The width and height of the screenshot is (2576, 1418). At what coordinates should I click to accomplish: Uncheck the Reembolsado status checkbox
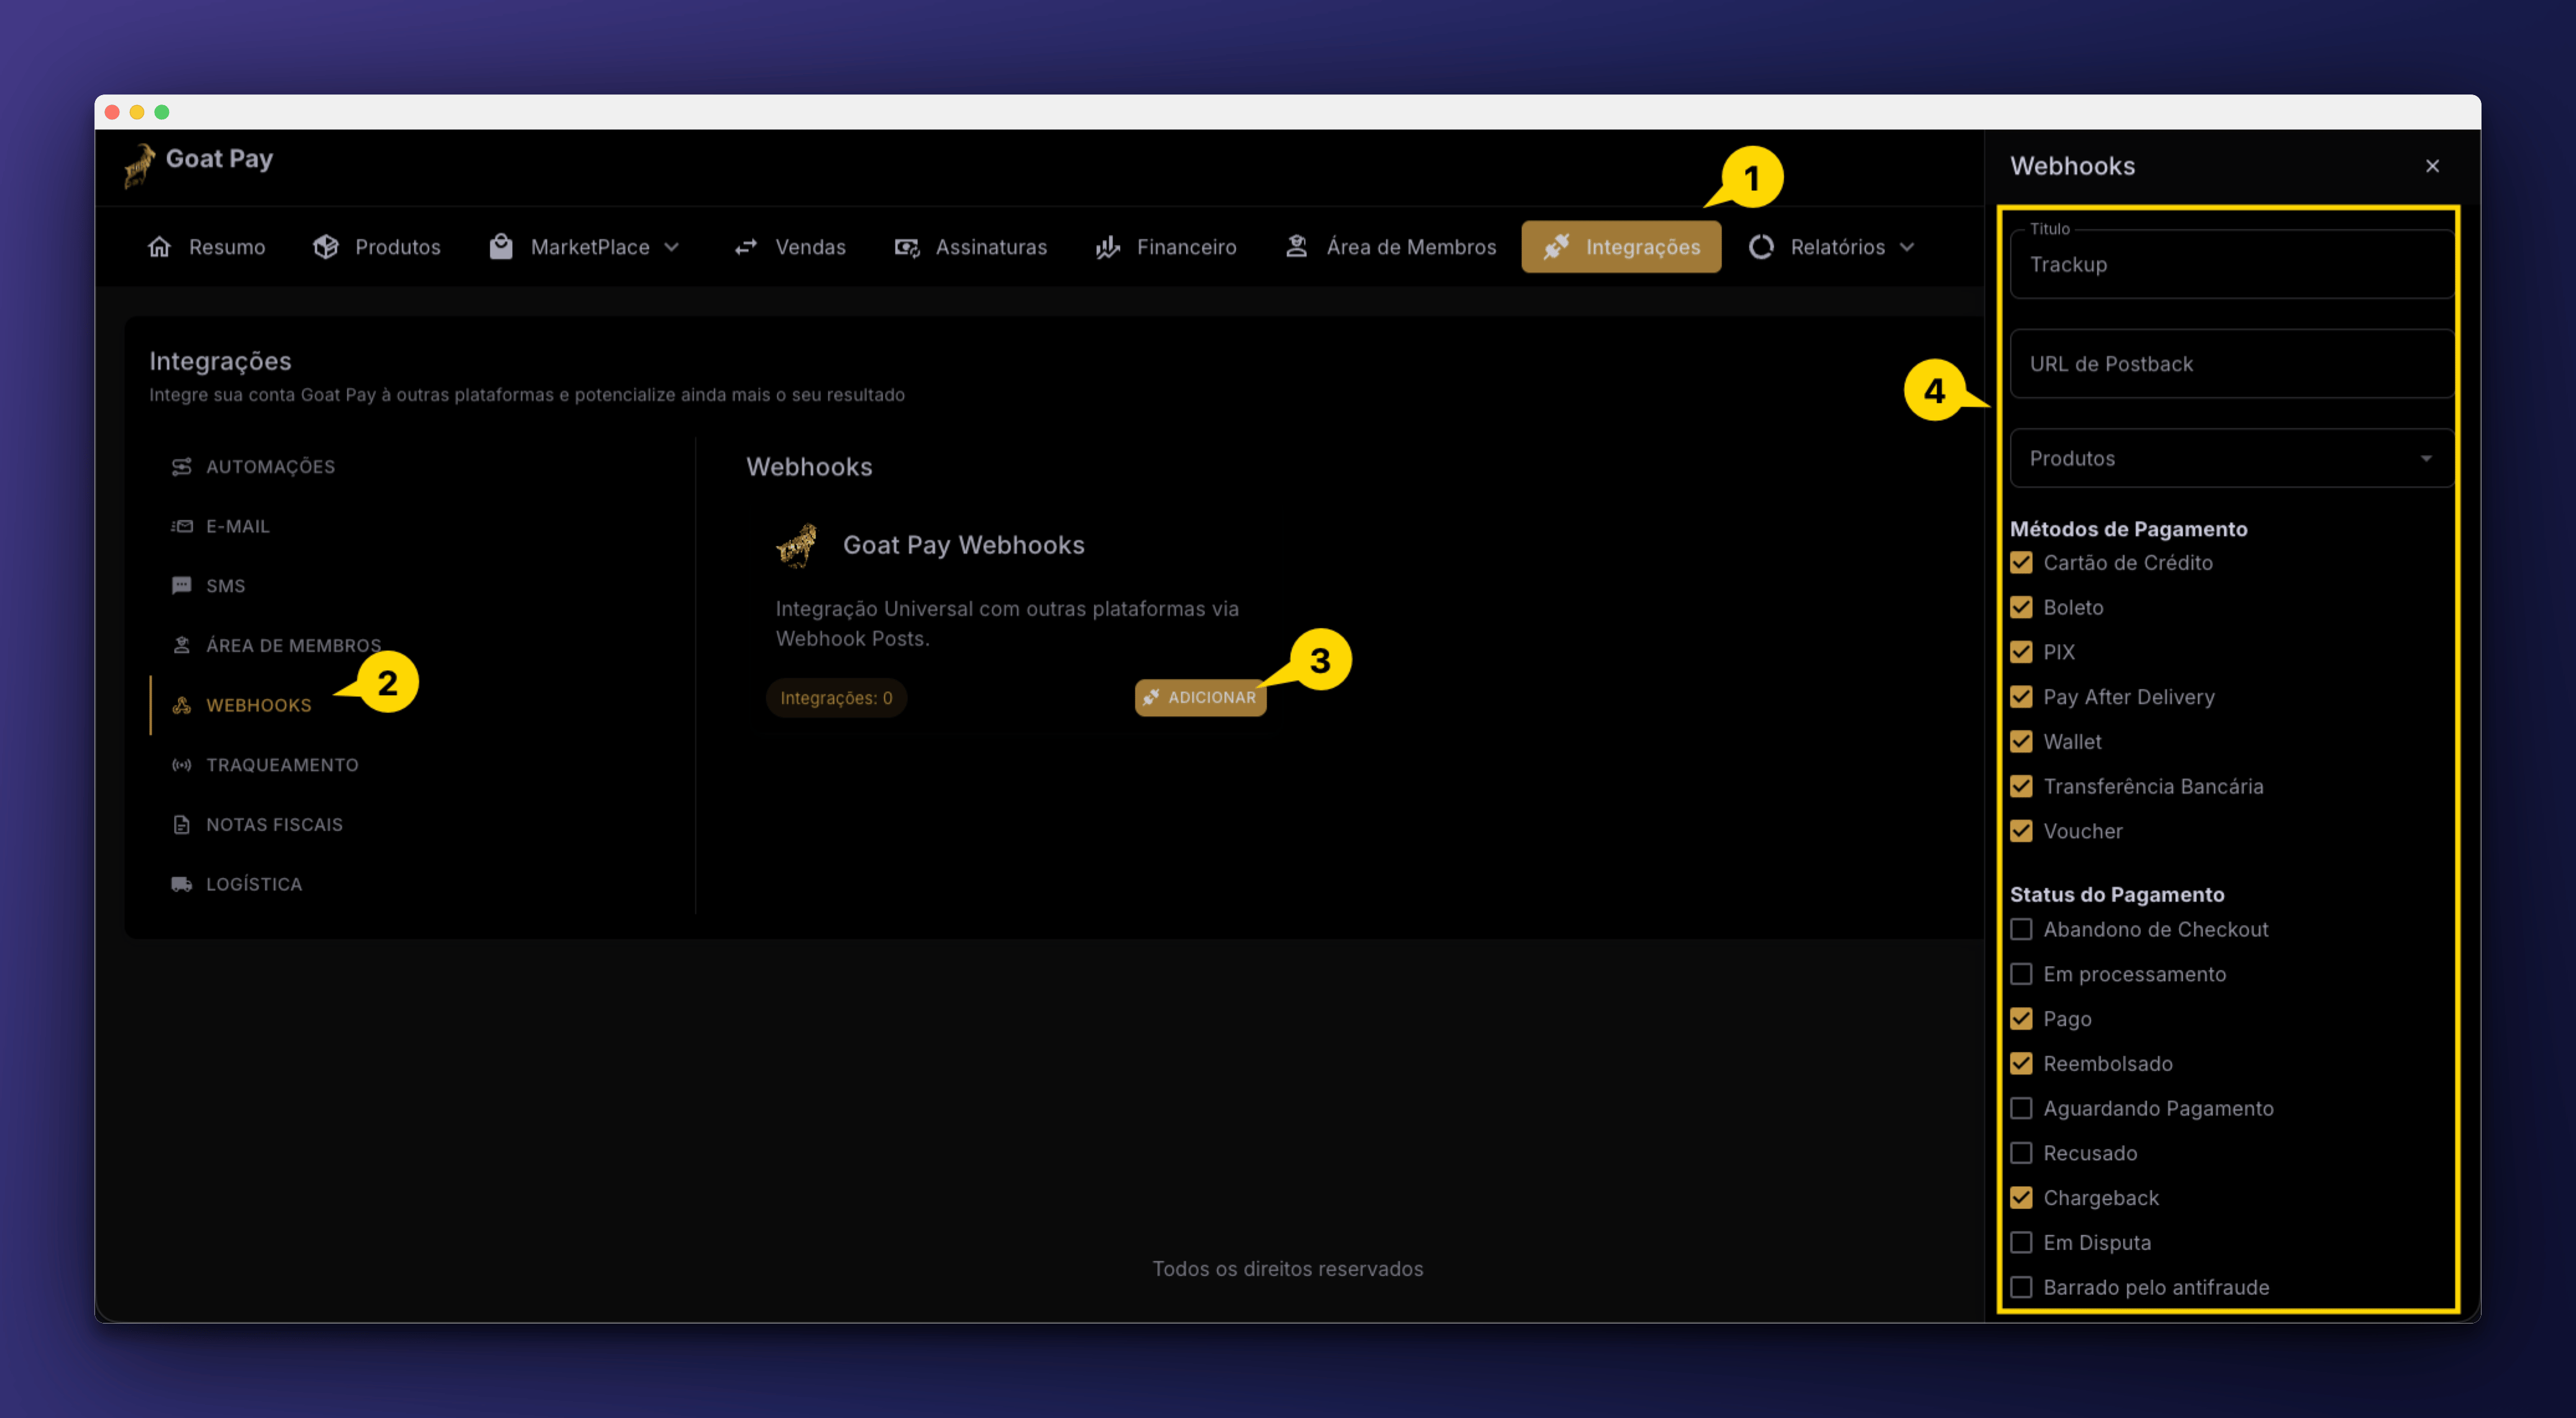tap(2021, 1064)
